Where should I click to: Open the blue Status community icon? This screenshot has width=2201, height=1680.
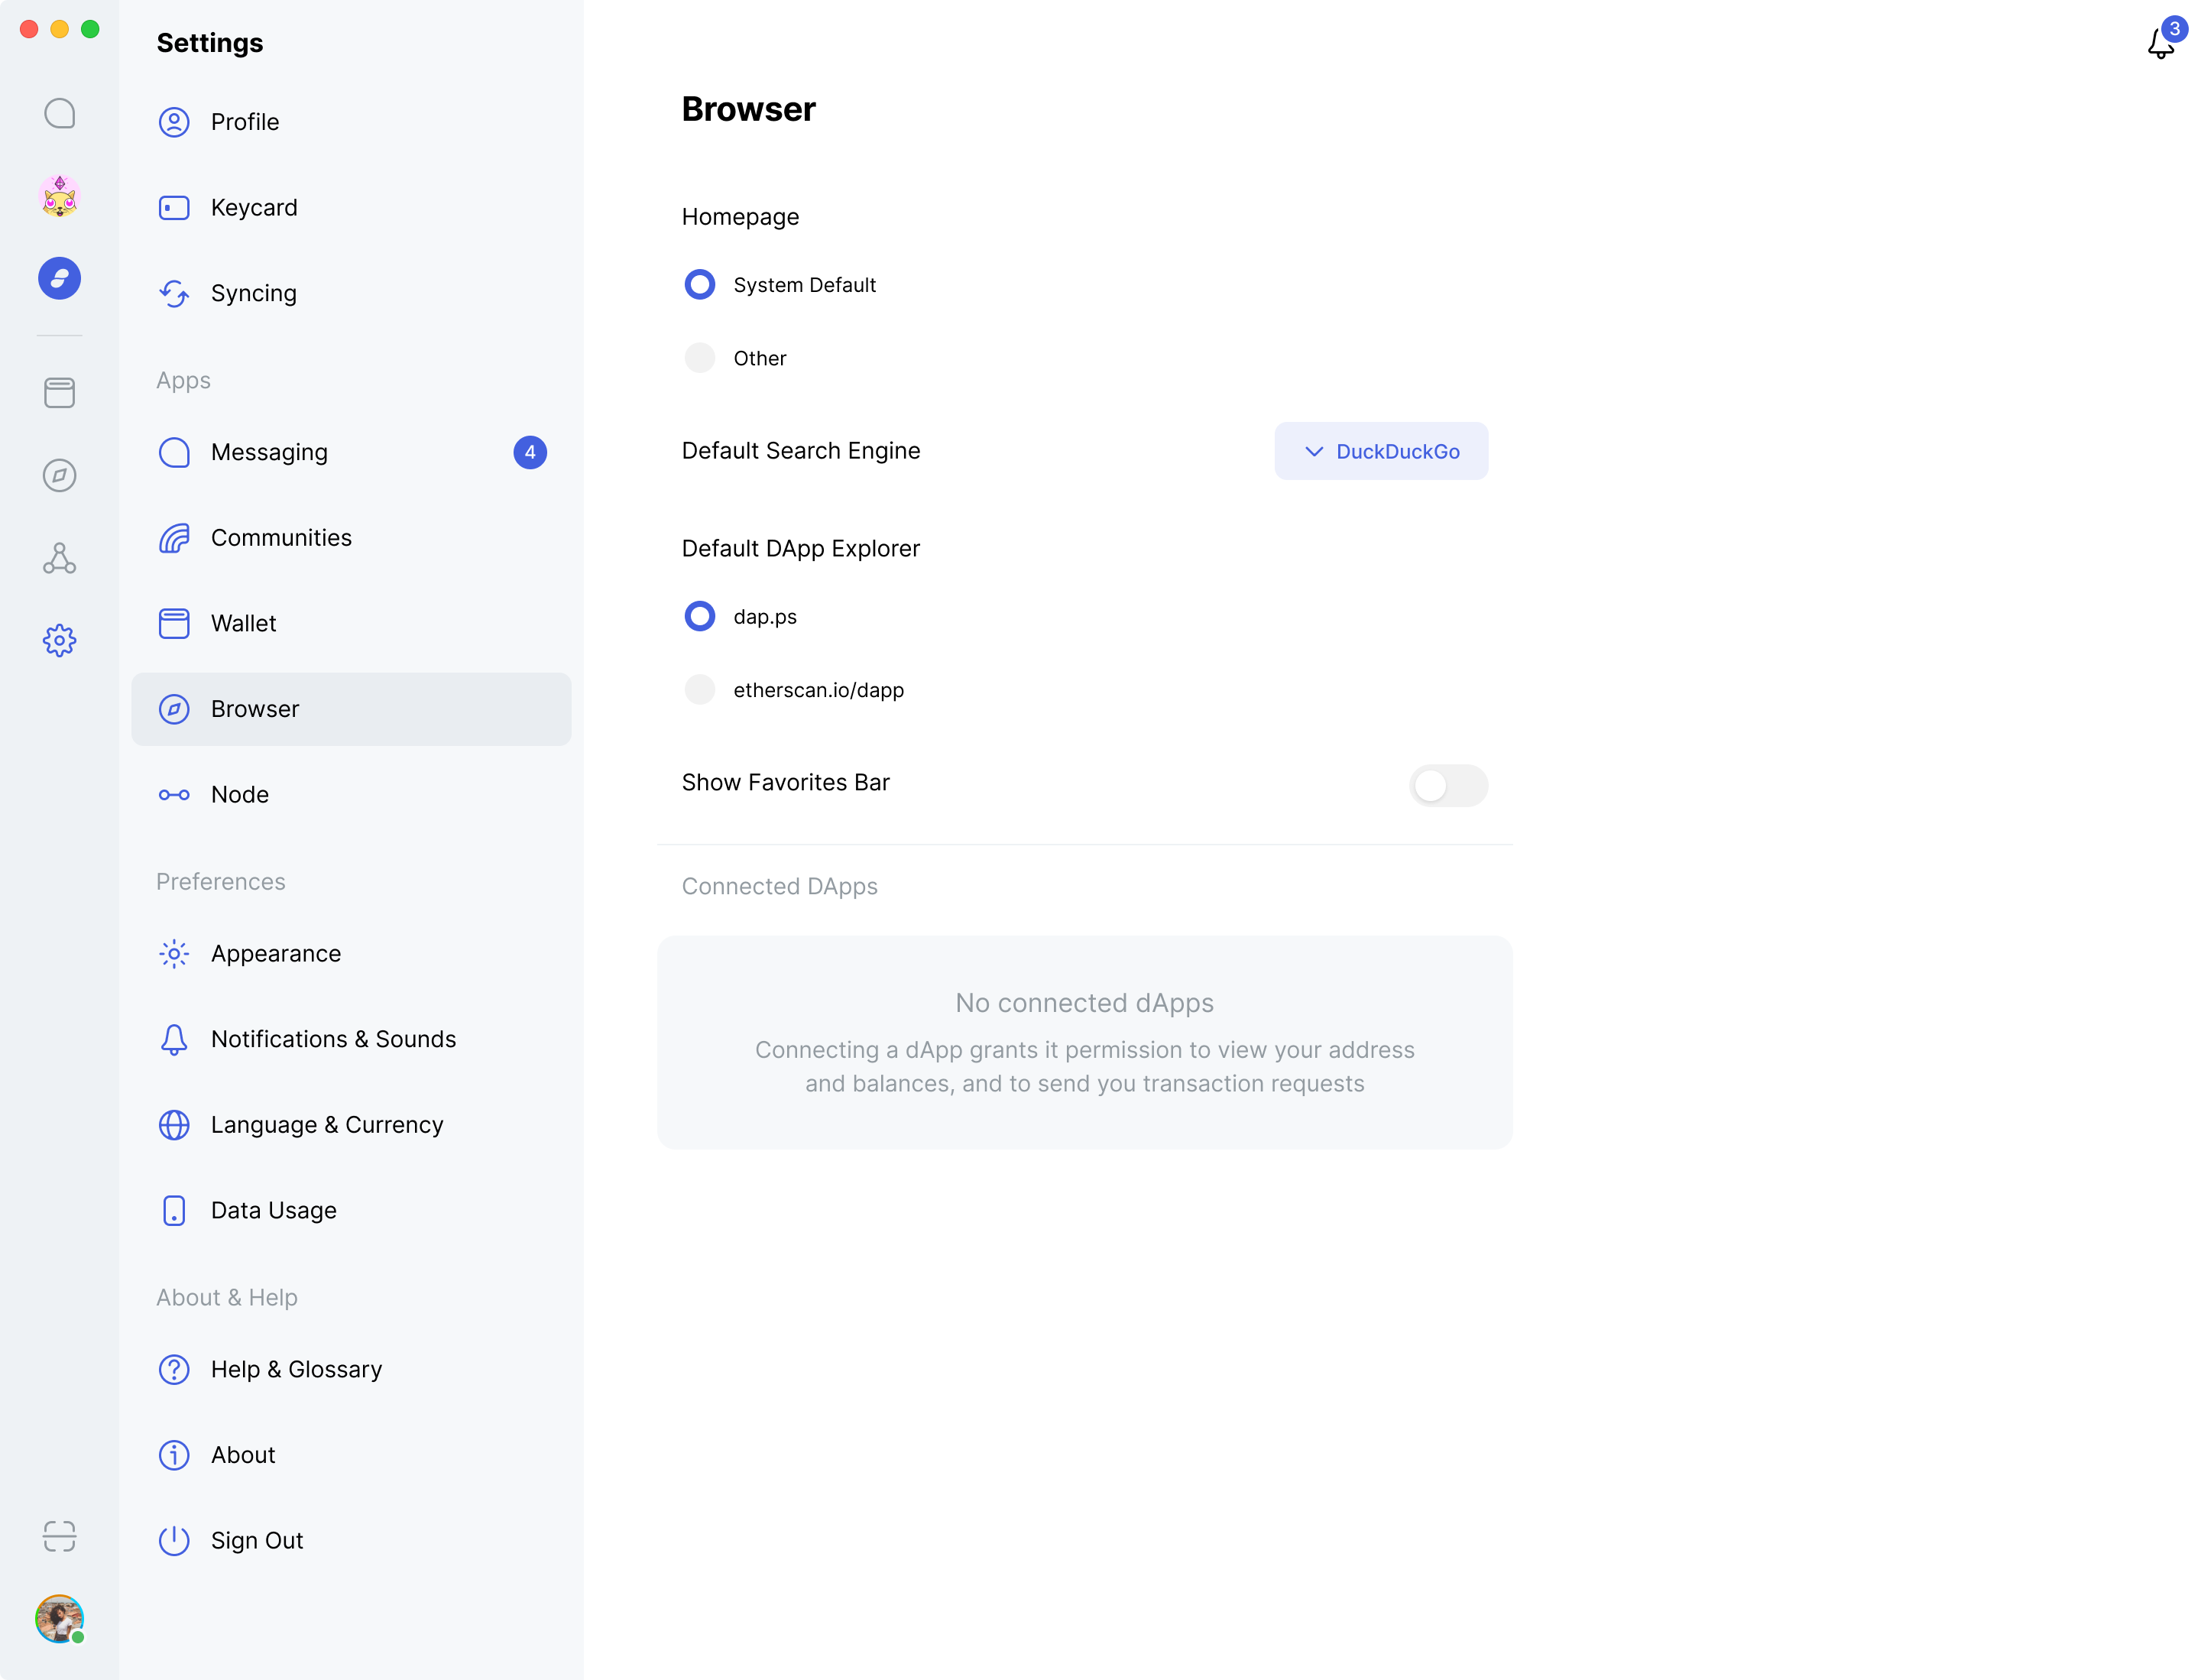coord(60,278)
